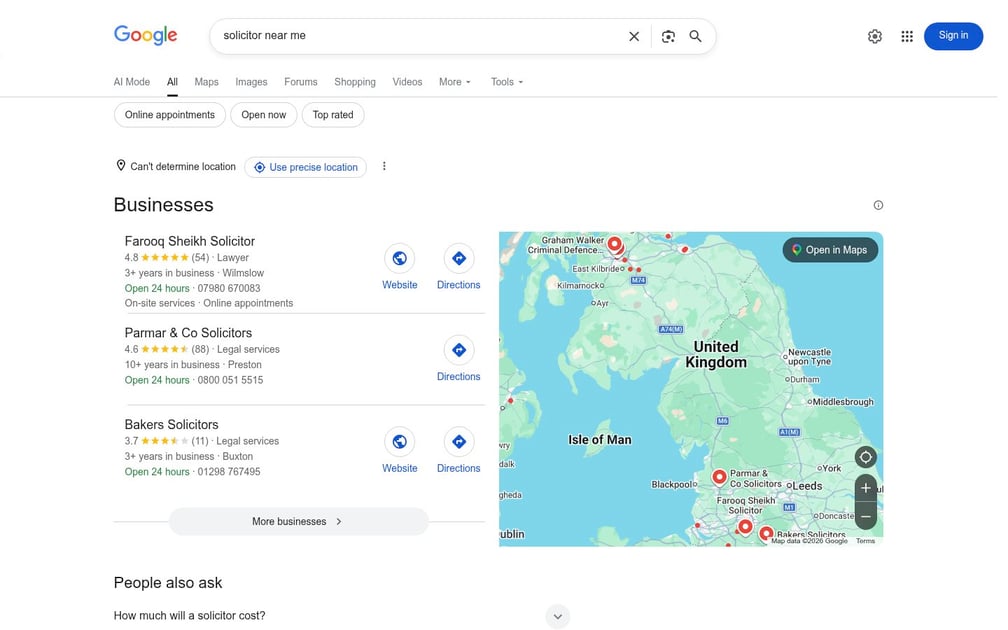Expand the More search categories dropdown
This screenshot has width=1008, height=630.
click(x=455, y=82)
